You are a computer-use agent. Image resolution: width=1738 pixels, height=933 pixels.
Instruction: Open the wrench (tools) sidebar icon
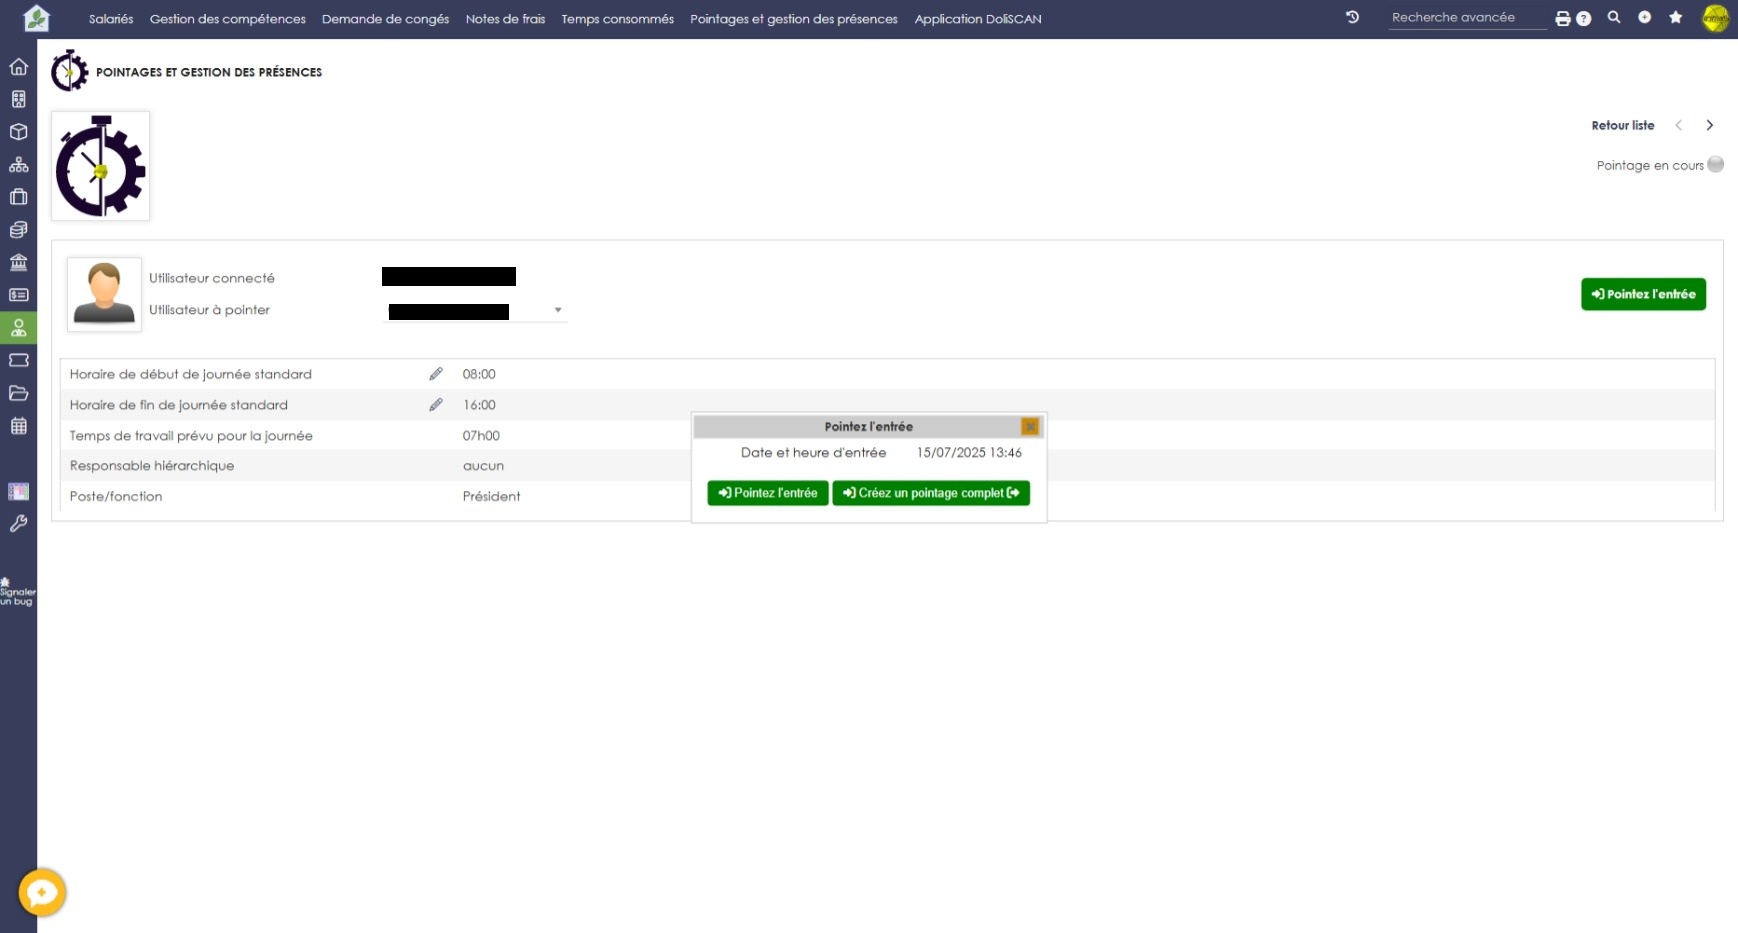(18, 523)
